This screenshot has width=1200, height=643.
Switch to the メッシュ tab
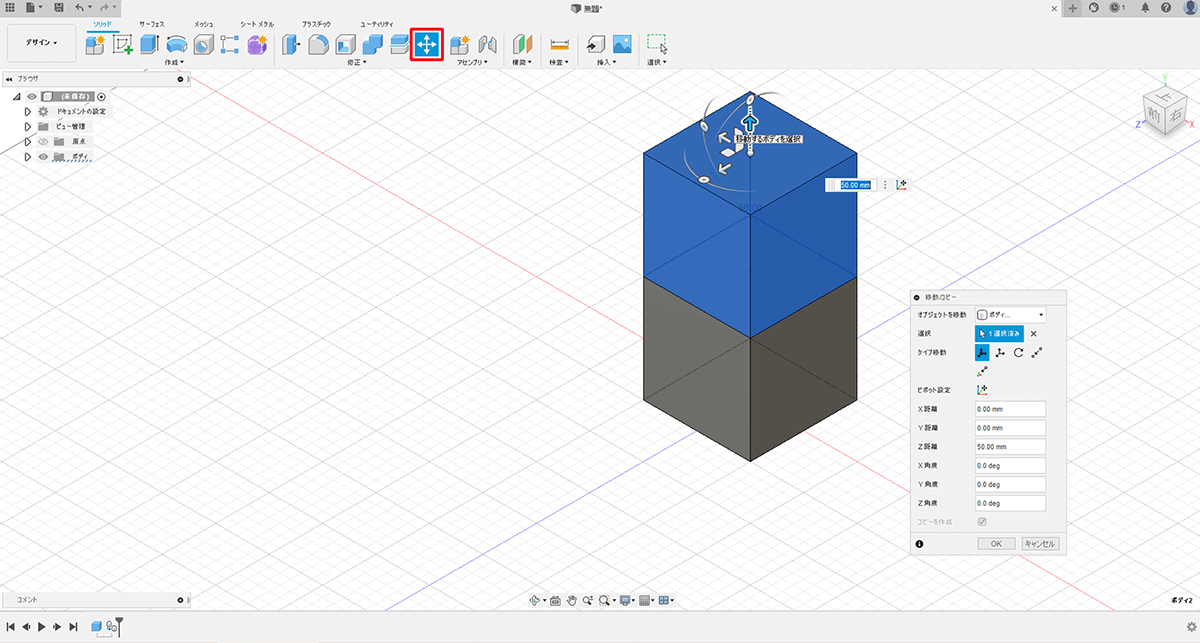(x=204, y=22)
